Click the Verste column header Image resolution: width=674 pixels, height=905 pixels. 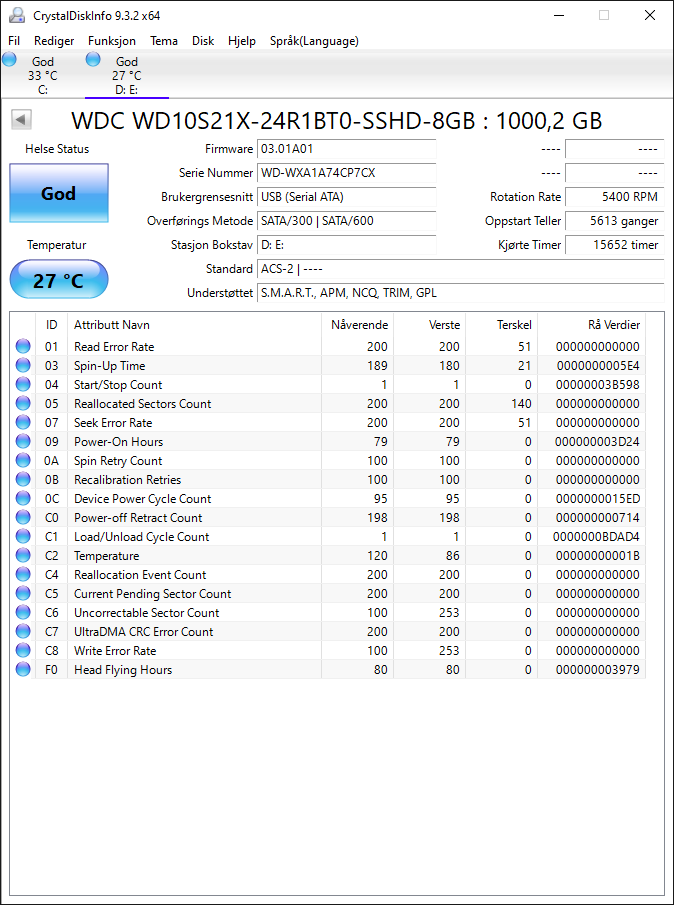tap(429, 325)
